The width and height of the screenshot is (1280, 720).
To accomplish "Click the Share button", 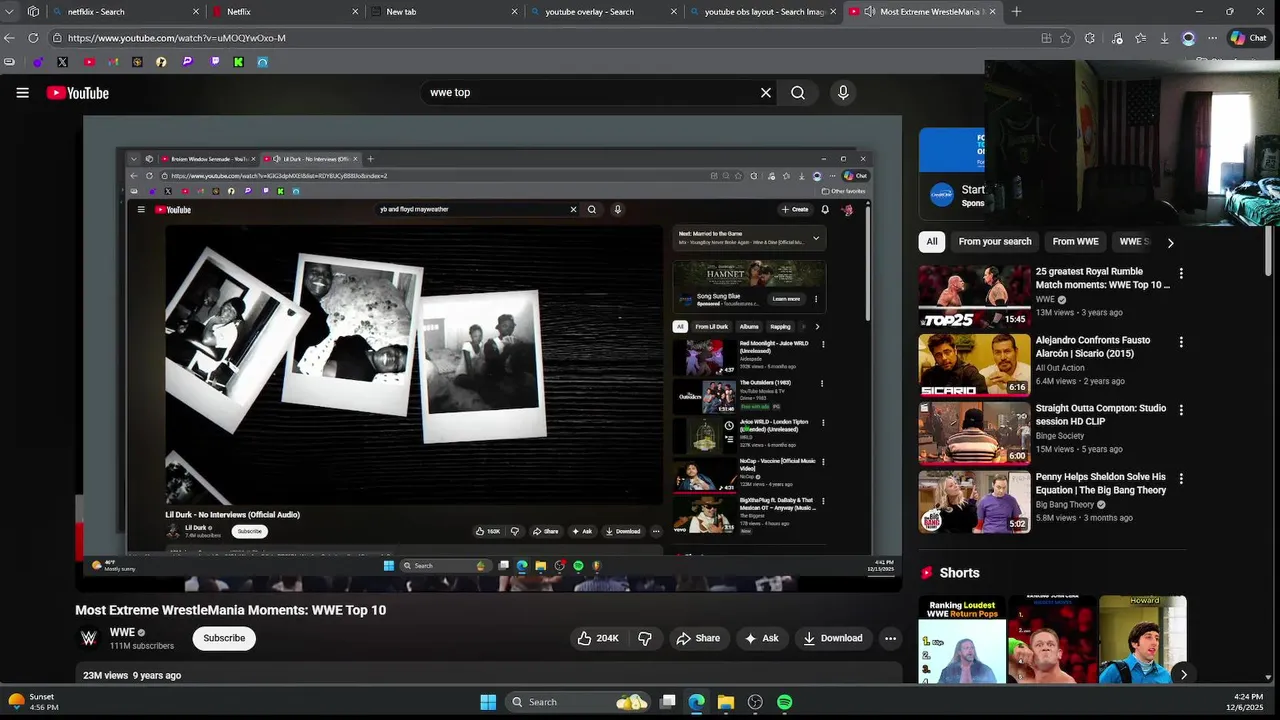I will tap(697, 638).
